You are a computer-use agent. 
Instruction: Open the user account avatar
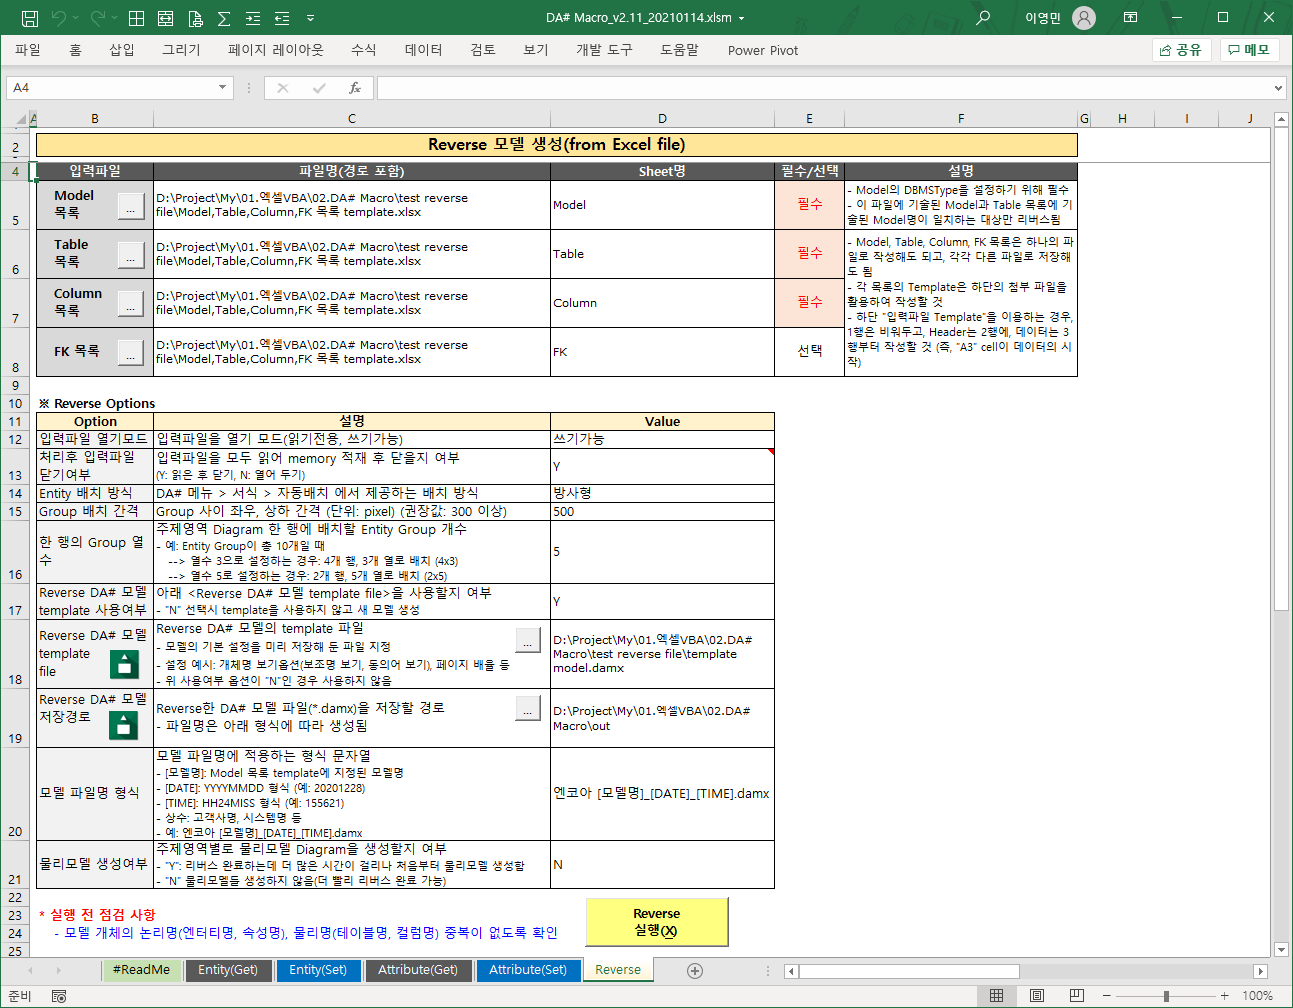pos(1084,18)
